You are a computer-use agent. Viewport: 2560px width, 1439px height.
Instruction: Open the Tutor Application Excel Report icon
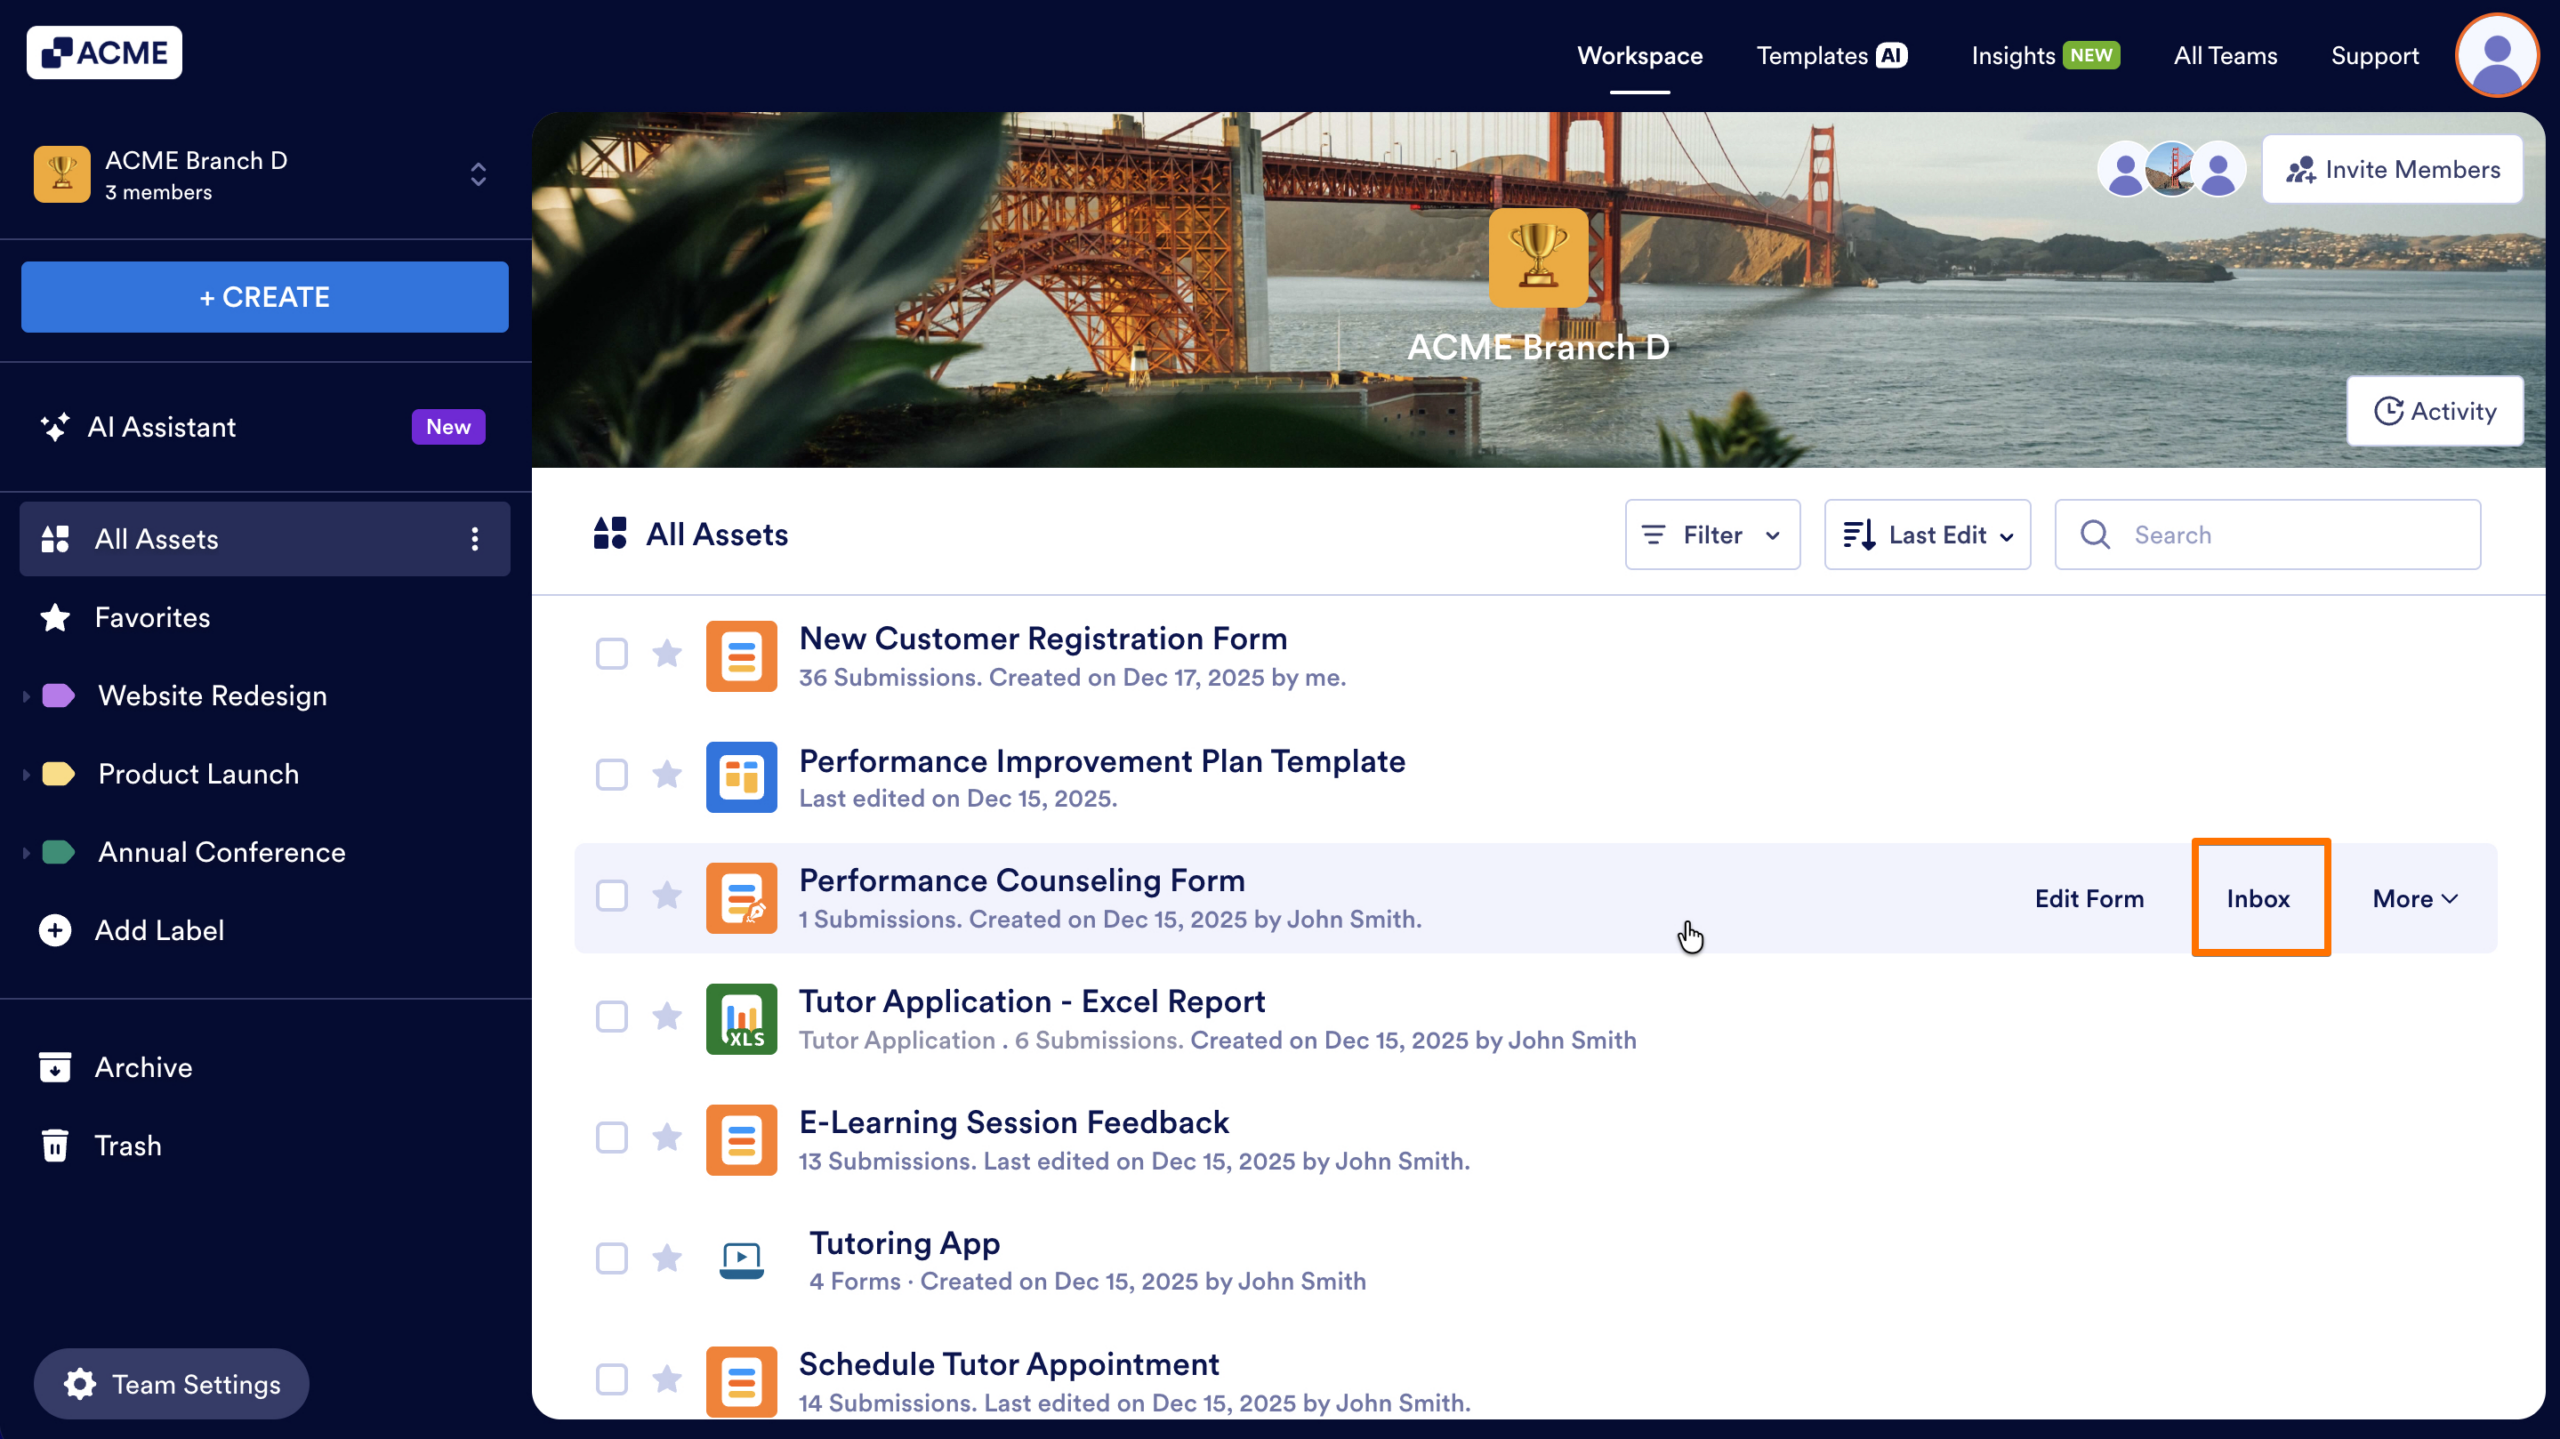tap(741, 1018)
